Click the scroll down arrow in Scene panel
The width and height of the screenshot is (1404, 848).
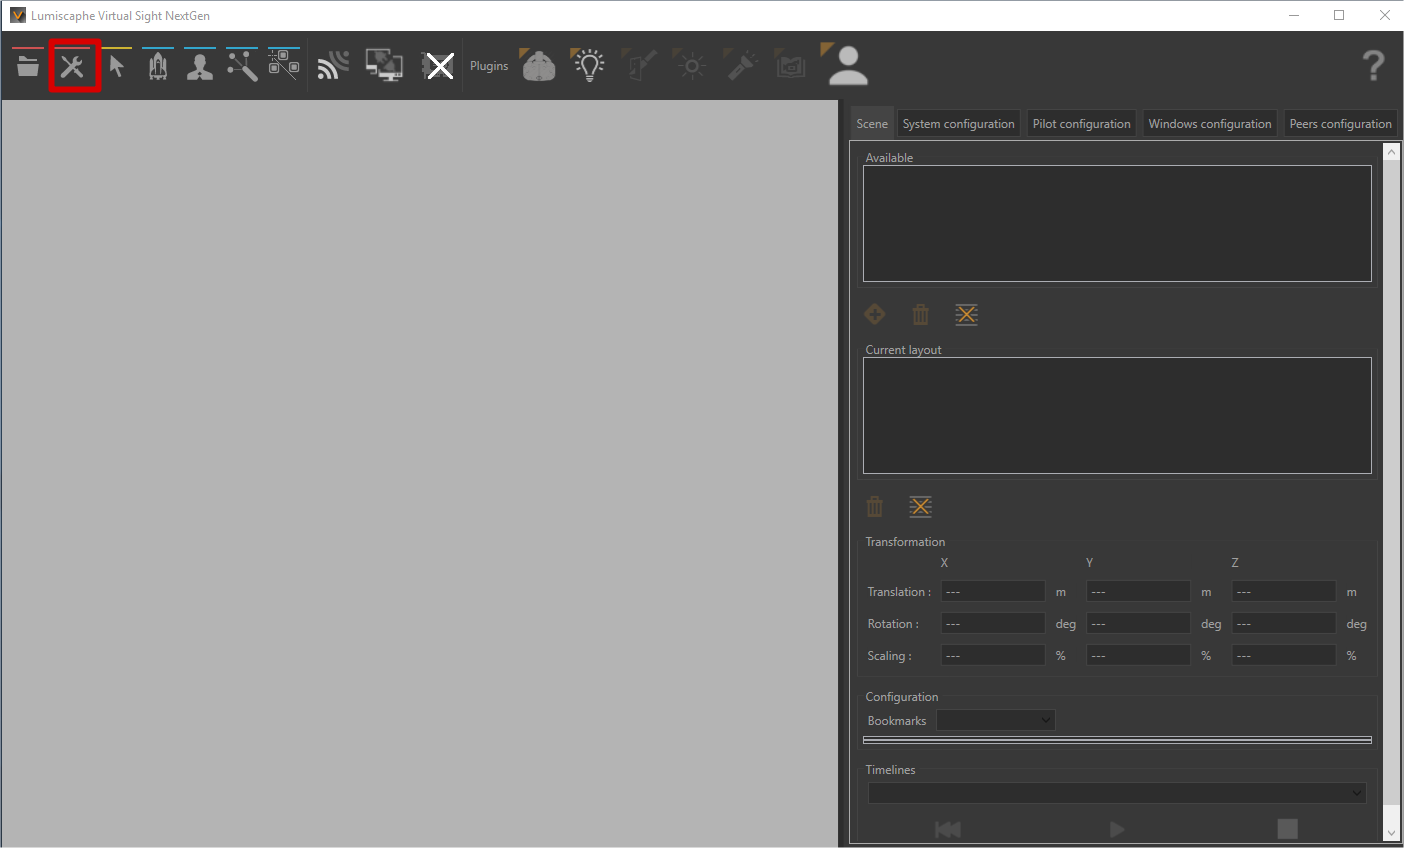click(x=1391, y=833)
